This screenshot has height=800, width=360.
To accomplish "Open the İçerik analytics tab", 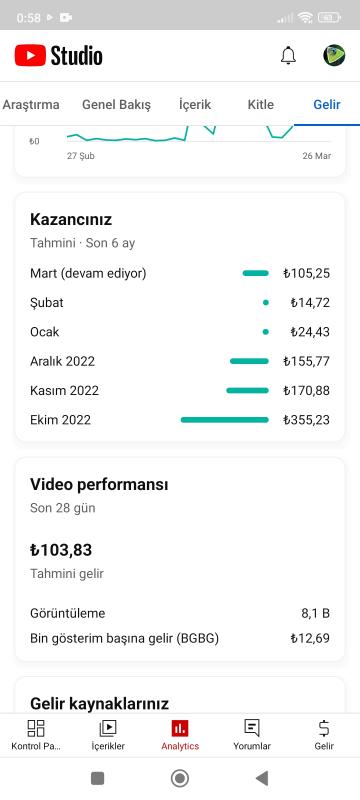I will (x=195, y=105).
